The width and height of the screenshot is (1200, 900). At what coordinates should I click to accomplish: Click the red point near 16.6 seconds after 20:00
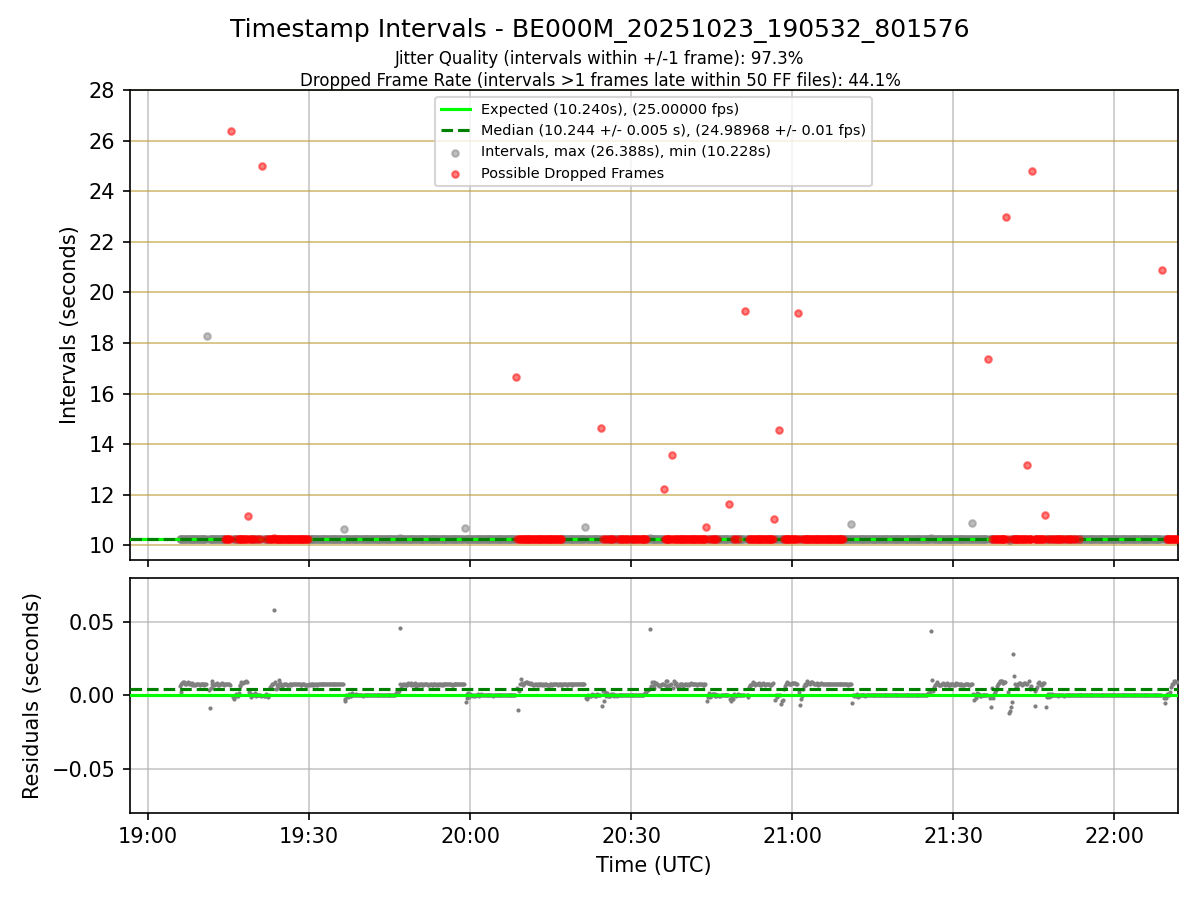[516, 377]
